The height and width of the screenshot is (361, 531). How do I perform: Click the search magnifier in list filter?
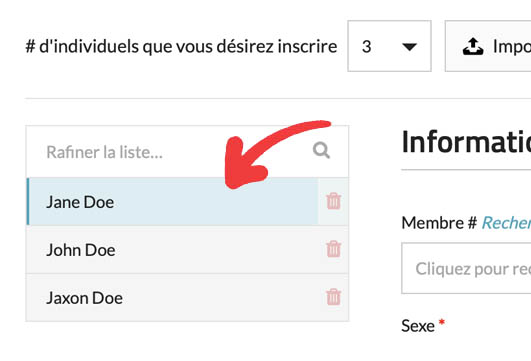(x=321, y=151)
